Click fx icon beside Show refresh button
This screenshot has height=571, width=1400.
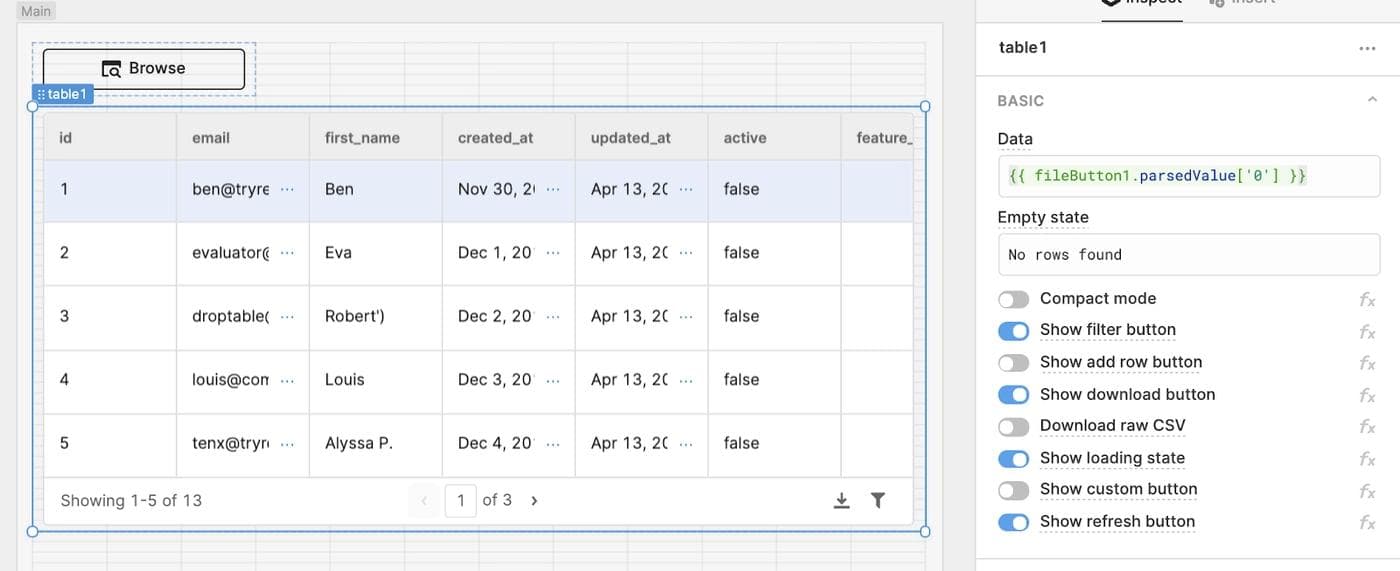1367,522
